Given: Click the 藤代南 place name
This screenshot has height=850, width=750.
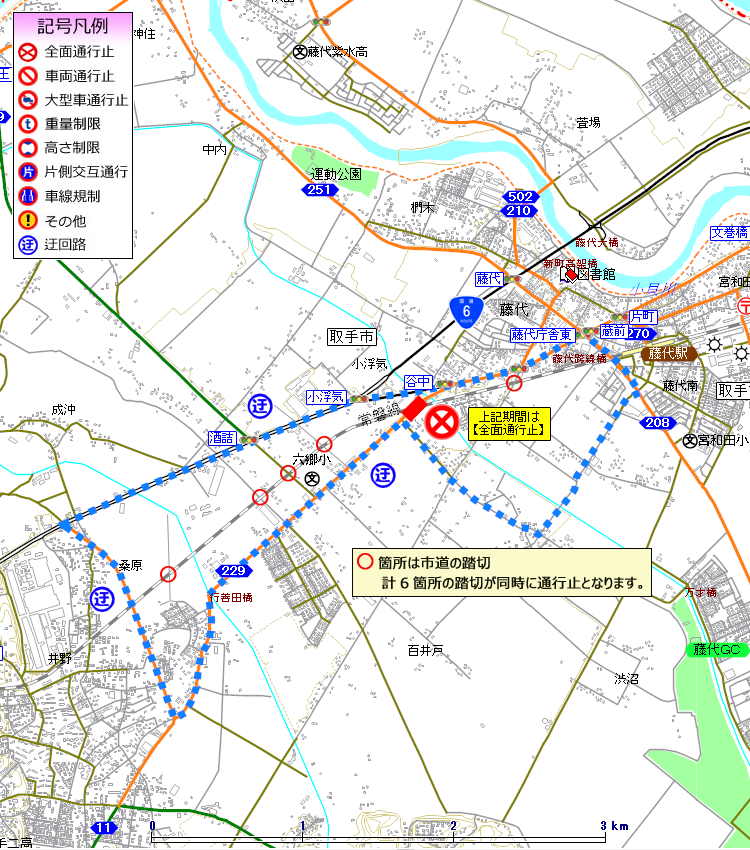Looking at the screenshot, I should click(x=681, y=385).
